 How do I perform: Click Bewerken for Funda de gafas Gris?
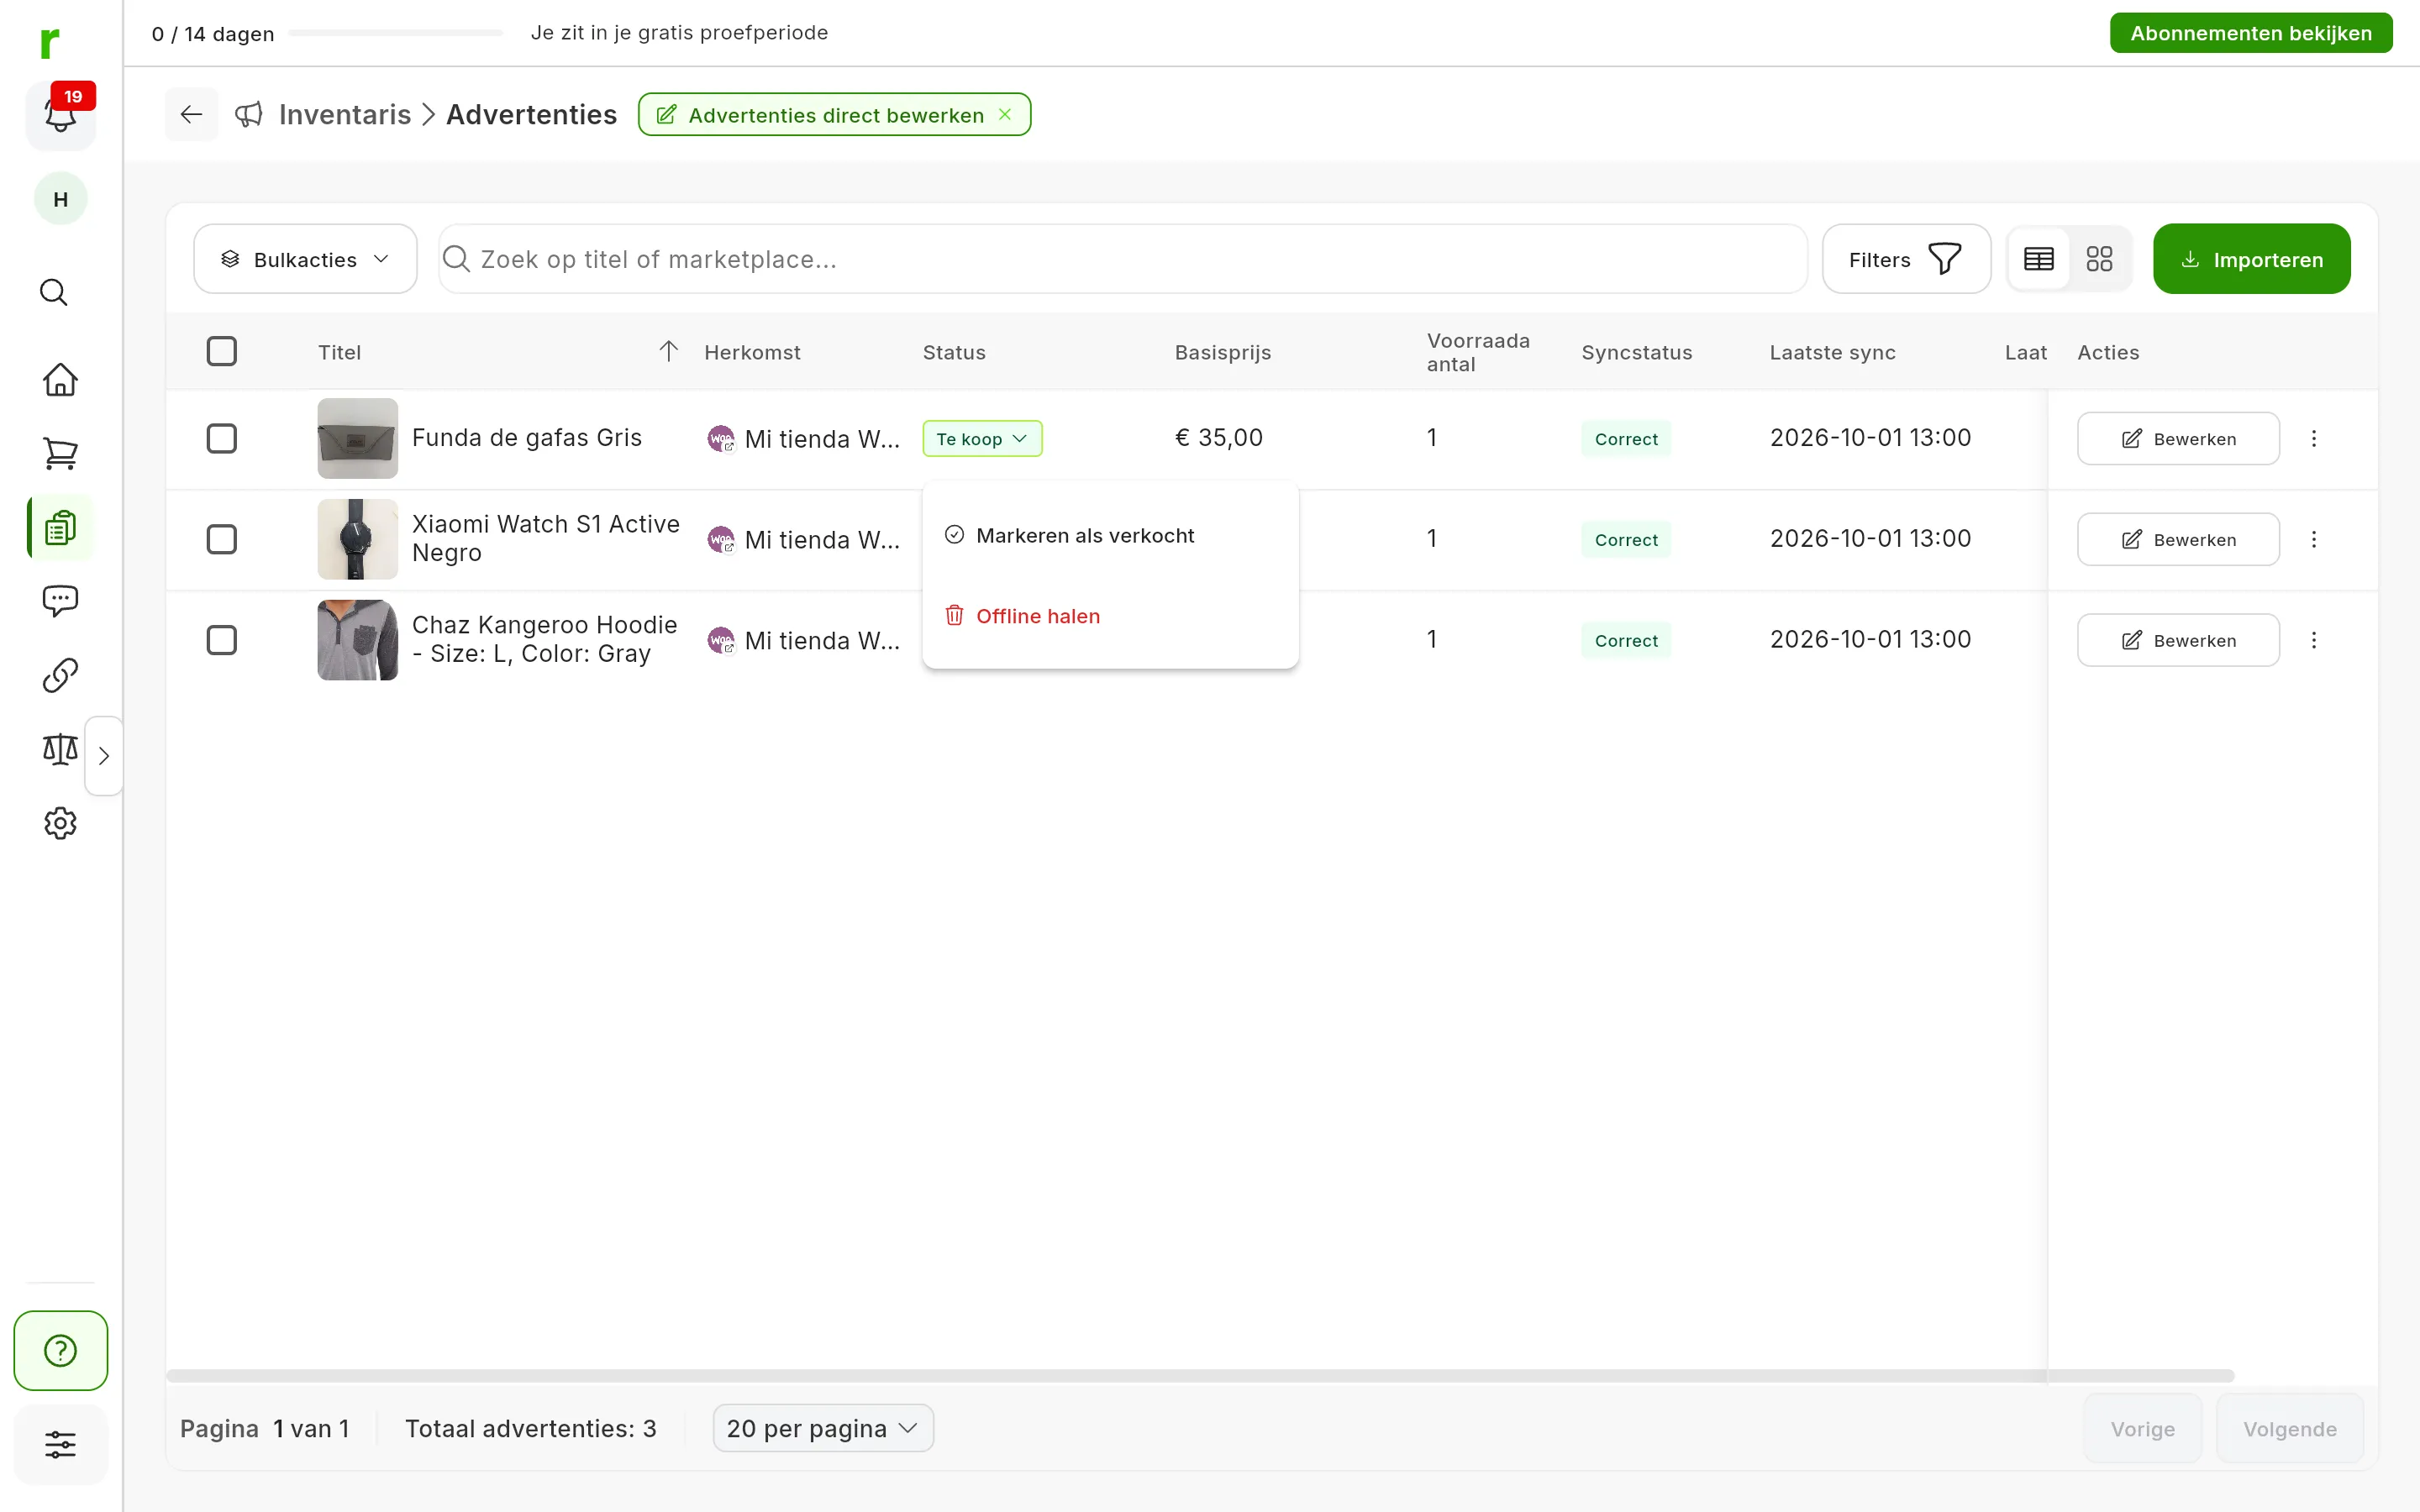point(2178,439)
